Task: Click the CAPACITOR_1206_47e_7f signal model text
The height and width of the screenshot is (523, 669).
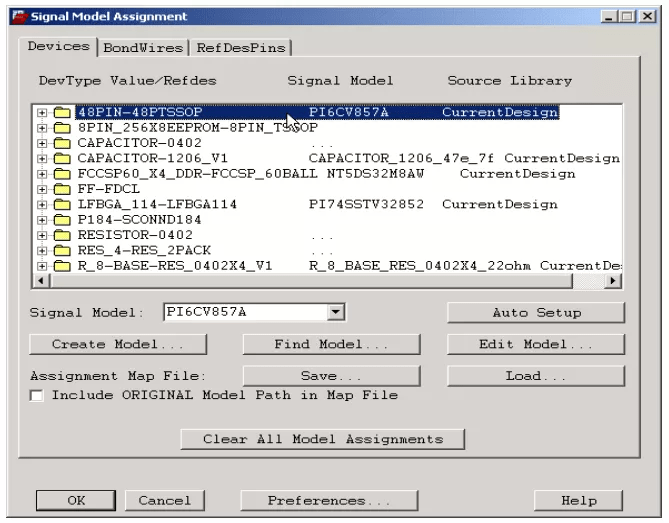Action: [x=401, y=159]
